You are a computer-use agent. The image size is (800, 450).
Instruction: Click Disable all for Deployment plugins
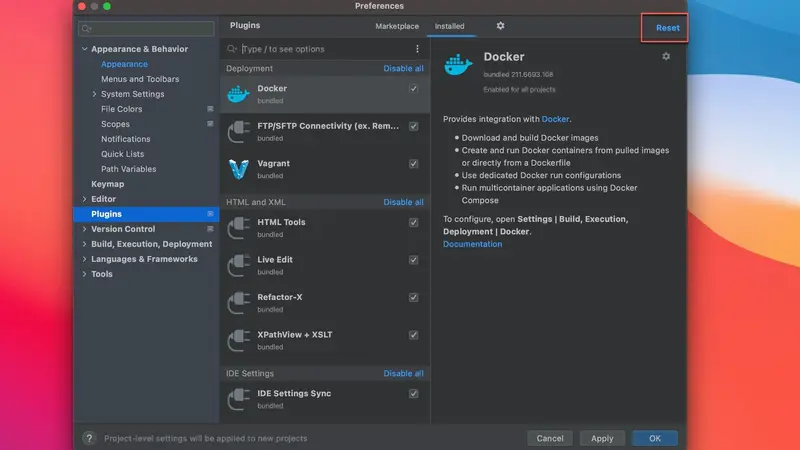click(403, 68)
